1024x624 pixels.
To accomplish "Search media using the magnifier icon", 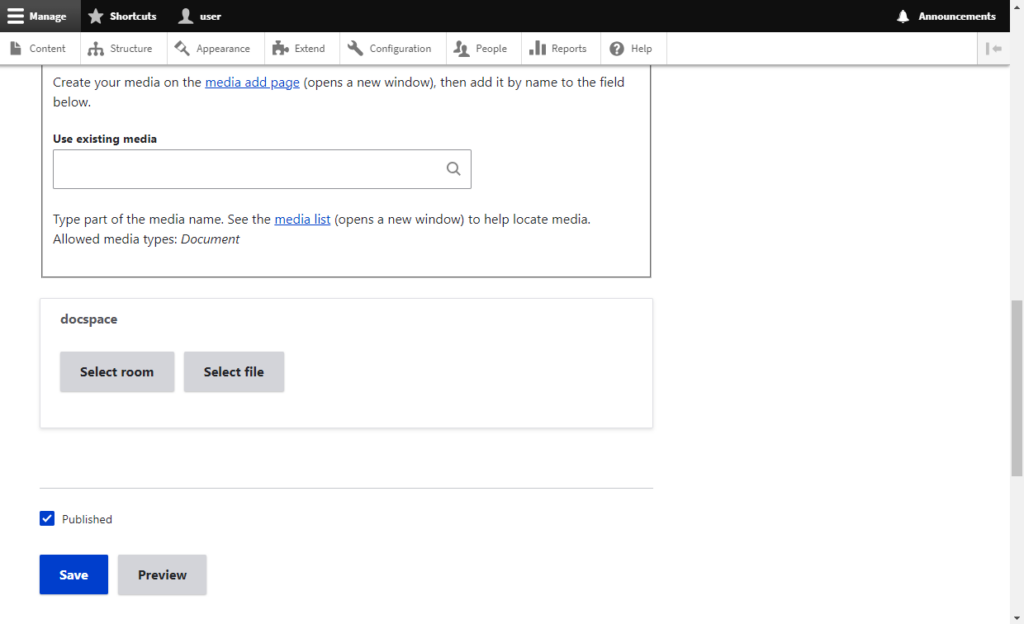I will tap(453, 168).
